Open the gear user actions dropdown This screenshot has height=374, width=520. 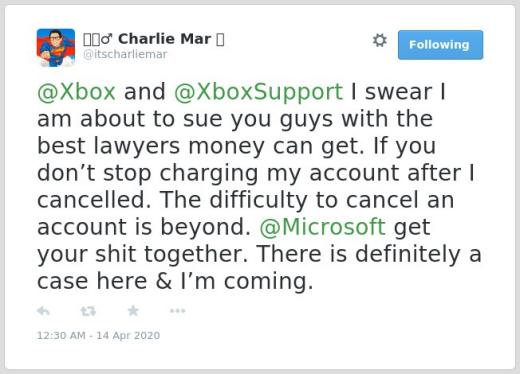pyautogui.click(x=380, y=40)
